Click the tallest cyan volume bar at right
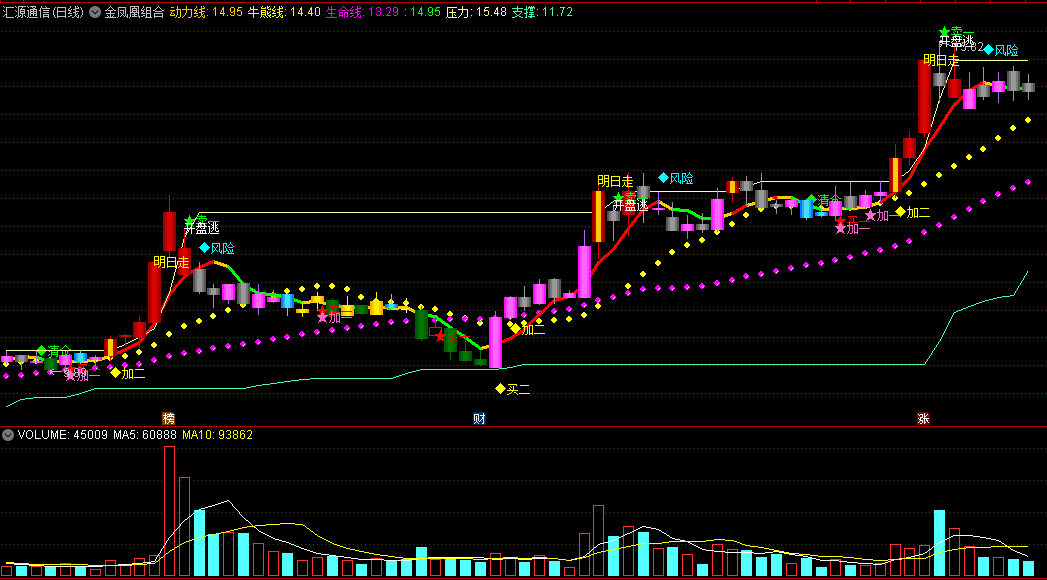 tap(939, 543)
